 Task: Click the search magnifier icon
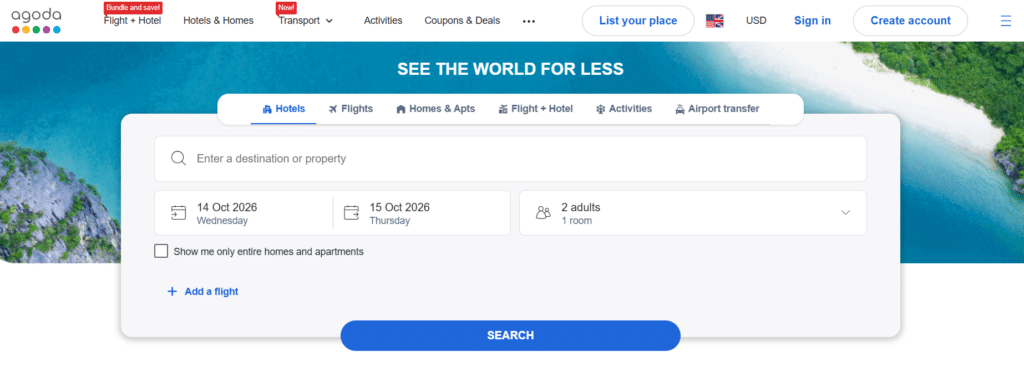coord(178,159)
